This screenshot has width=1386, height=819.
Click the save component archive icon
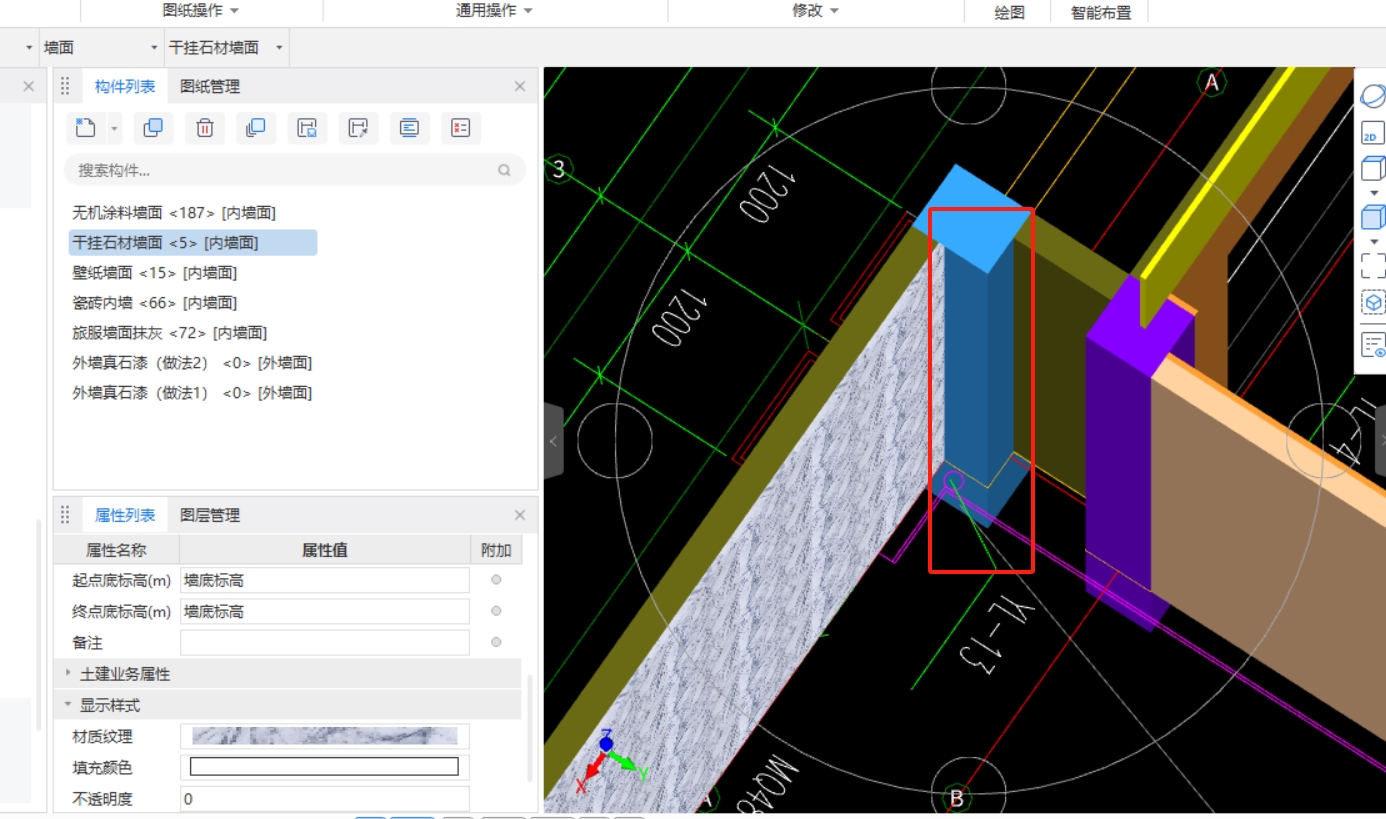tap(307, 128)
